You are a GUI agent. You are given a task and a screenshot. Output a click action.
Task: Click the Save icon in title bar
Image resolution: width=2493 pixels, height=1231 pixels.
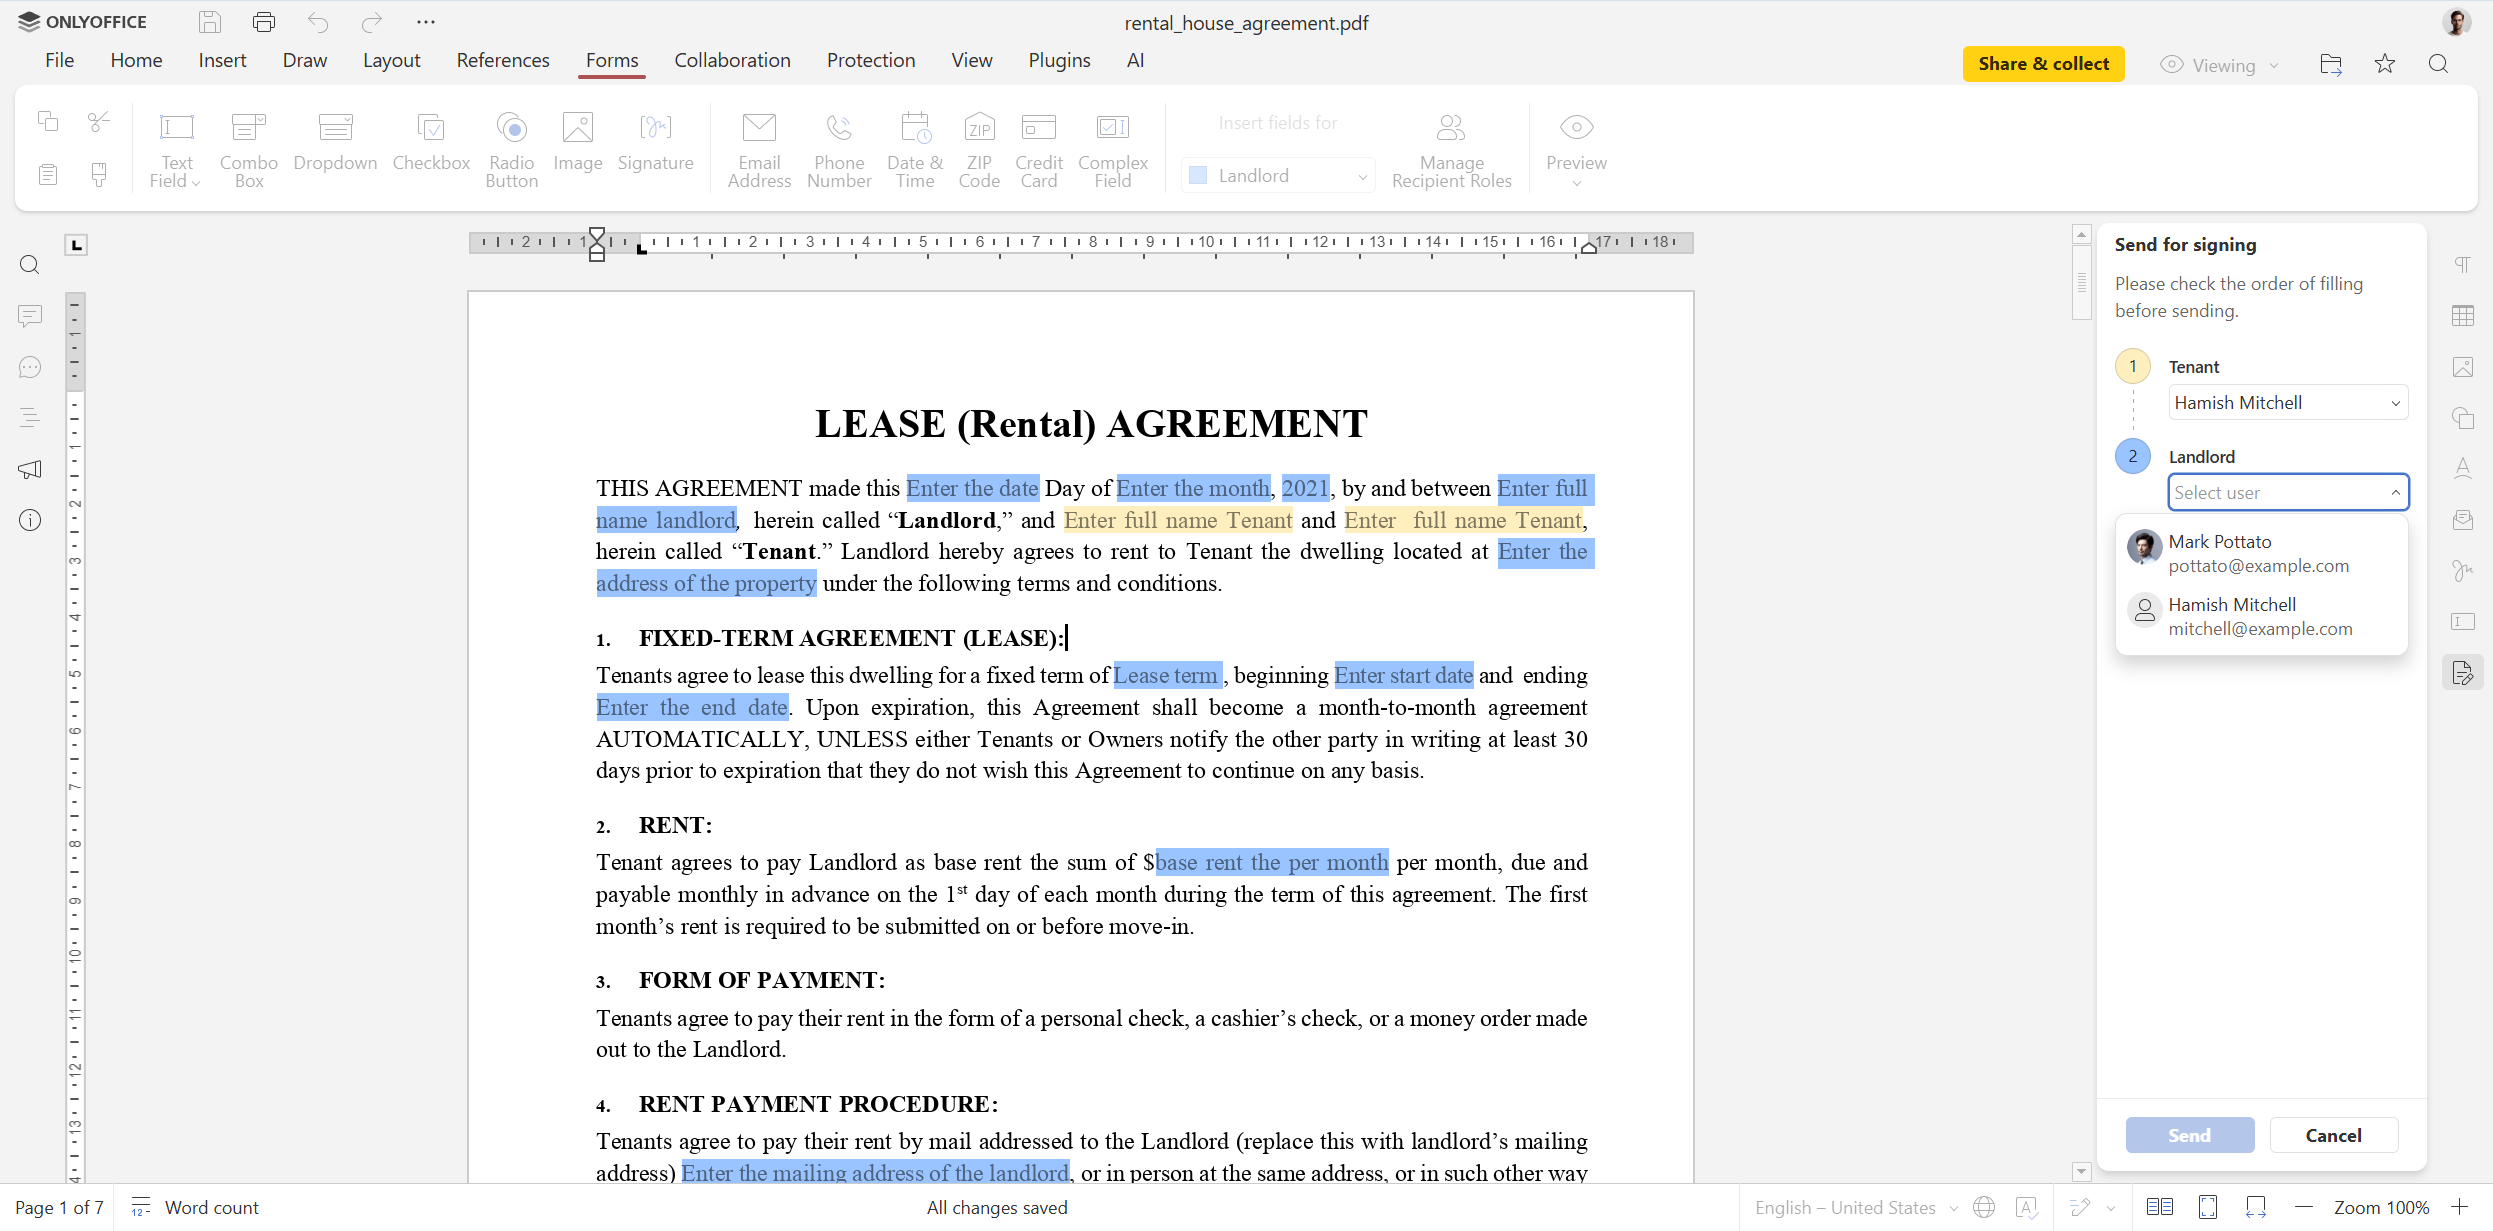pyautogui.click(x=210, y=22)
